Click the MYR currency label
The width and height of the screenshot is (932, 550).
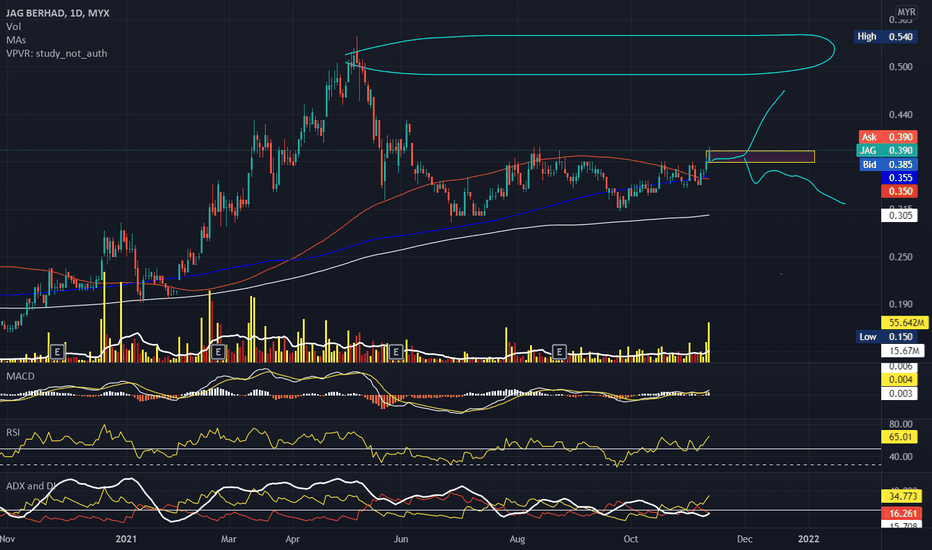coord(906,12)
